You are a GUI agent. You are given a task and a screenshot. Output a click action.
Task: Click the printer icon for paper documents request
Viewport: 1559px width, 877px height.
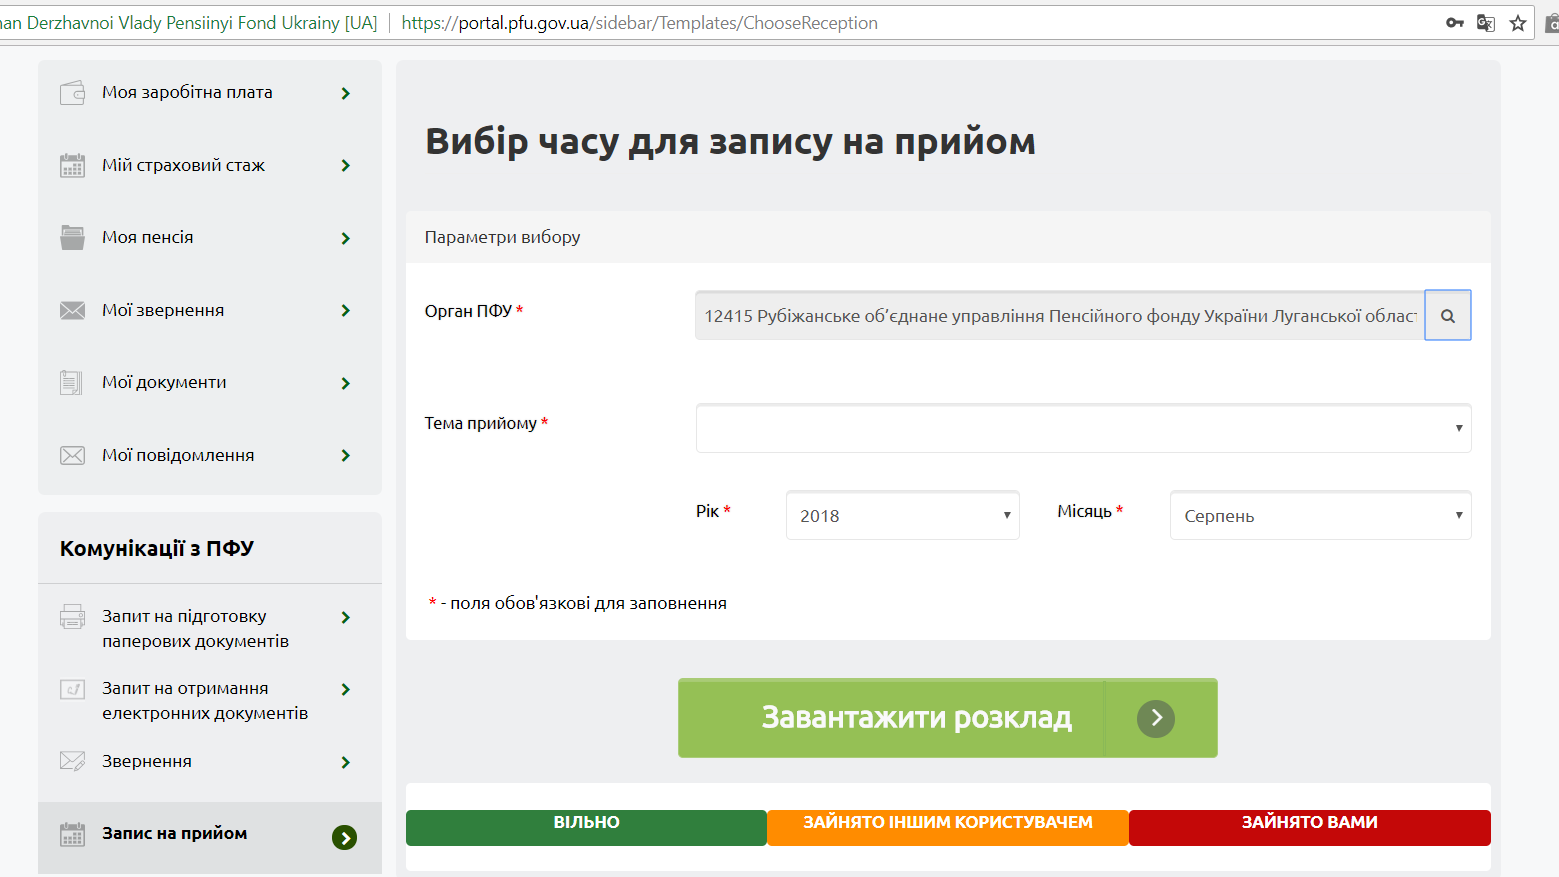coord(72,617)
